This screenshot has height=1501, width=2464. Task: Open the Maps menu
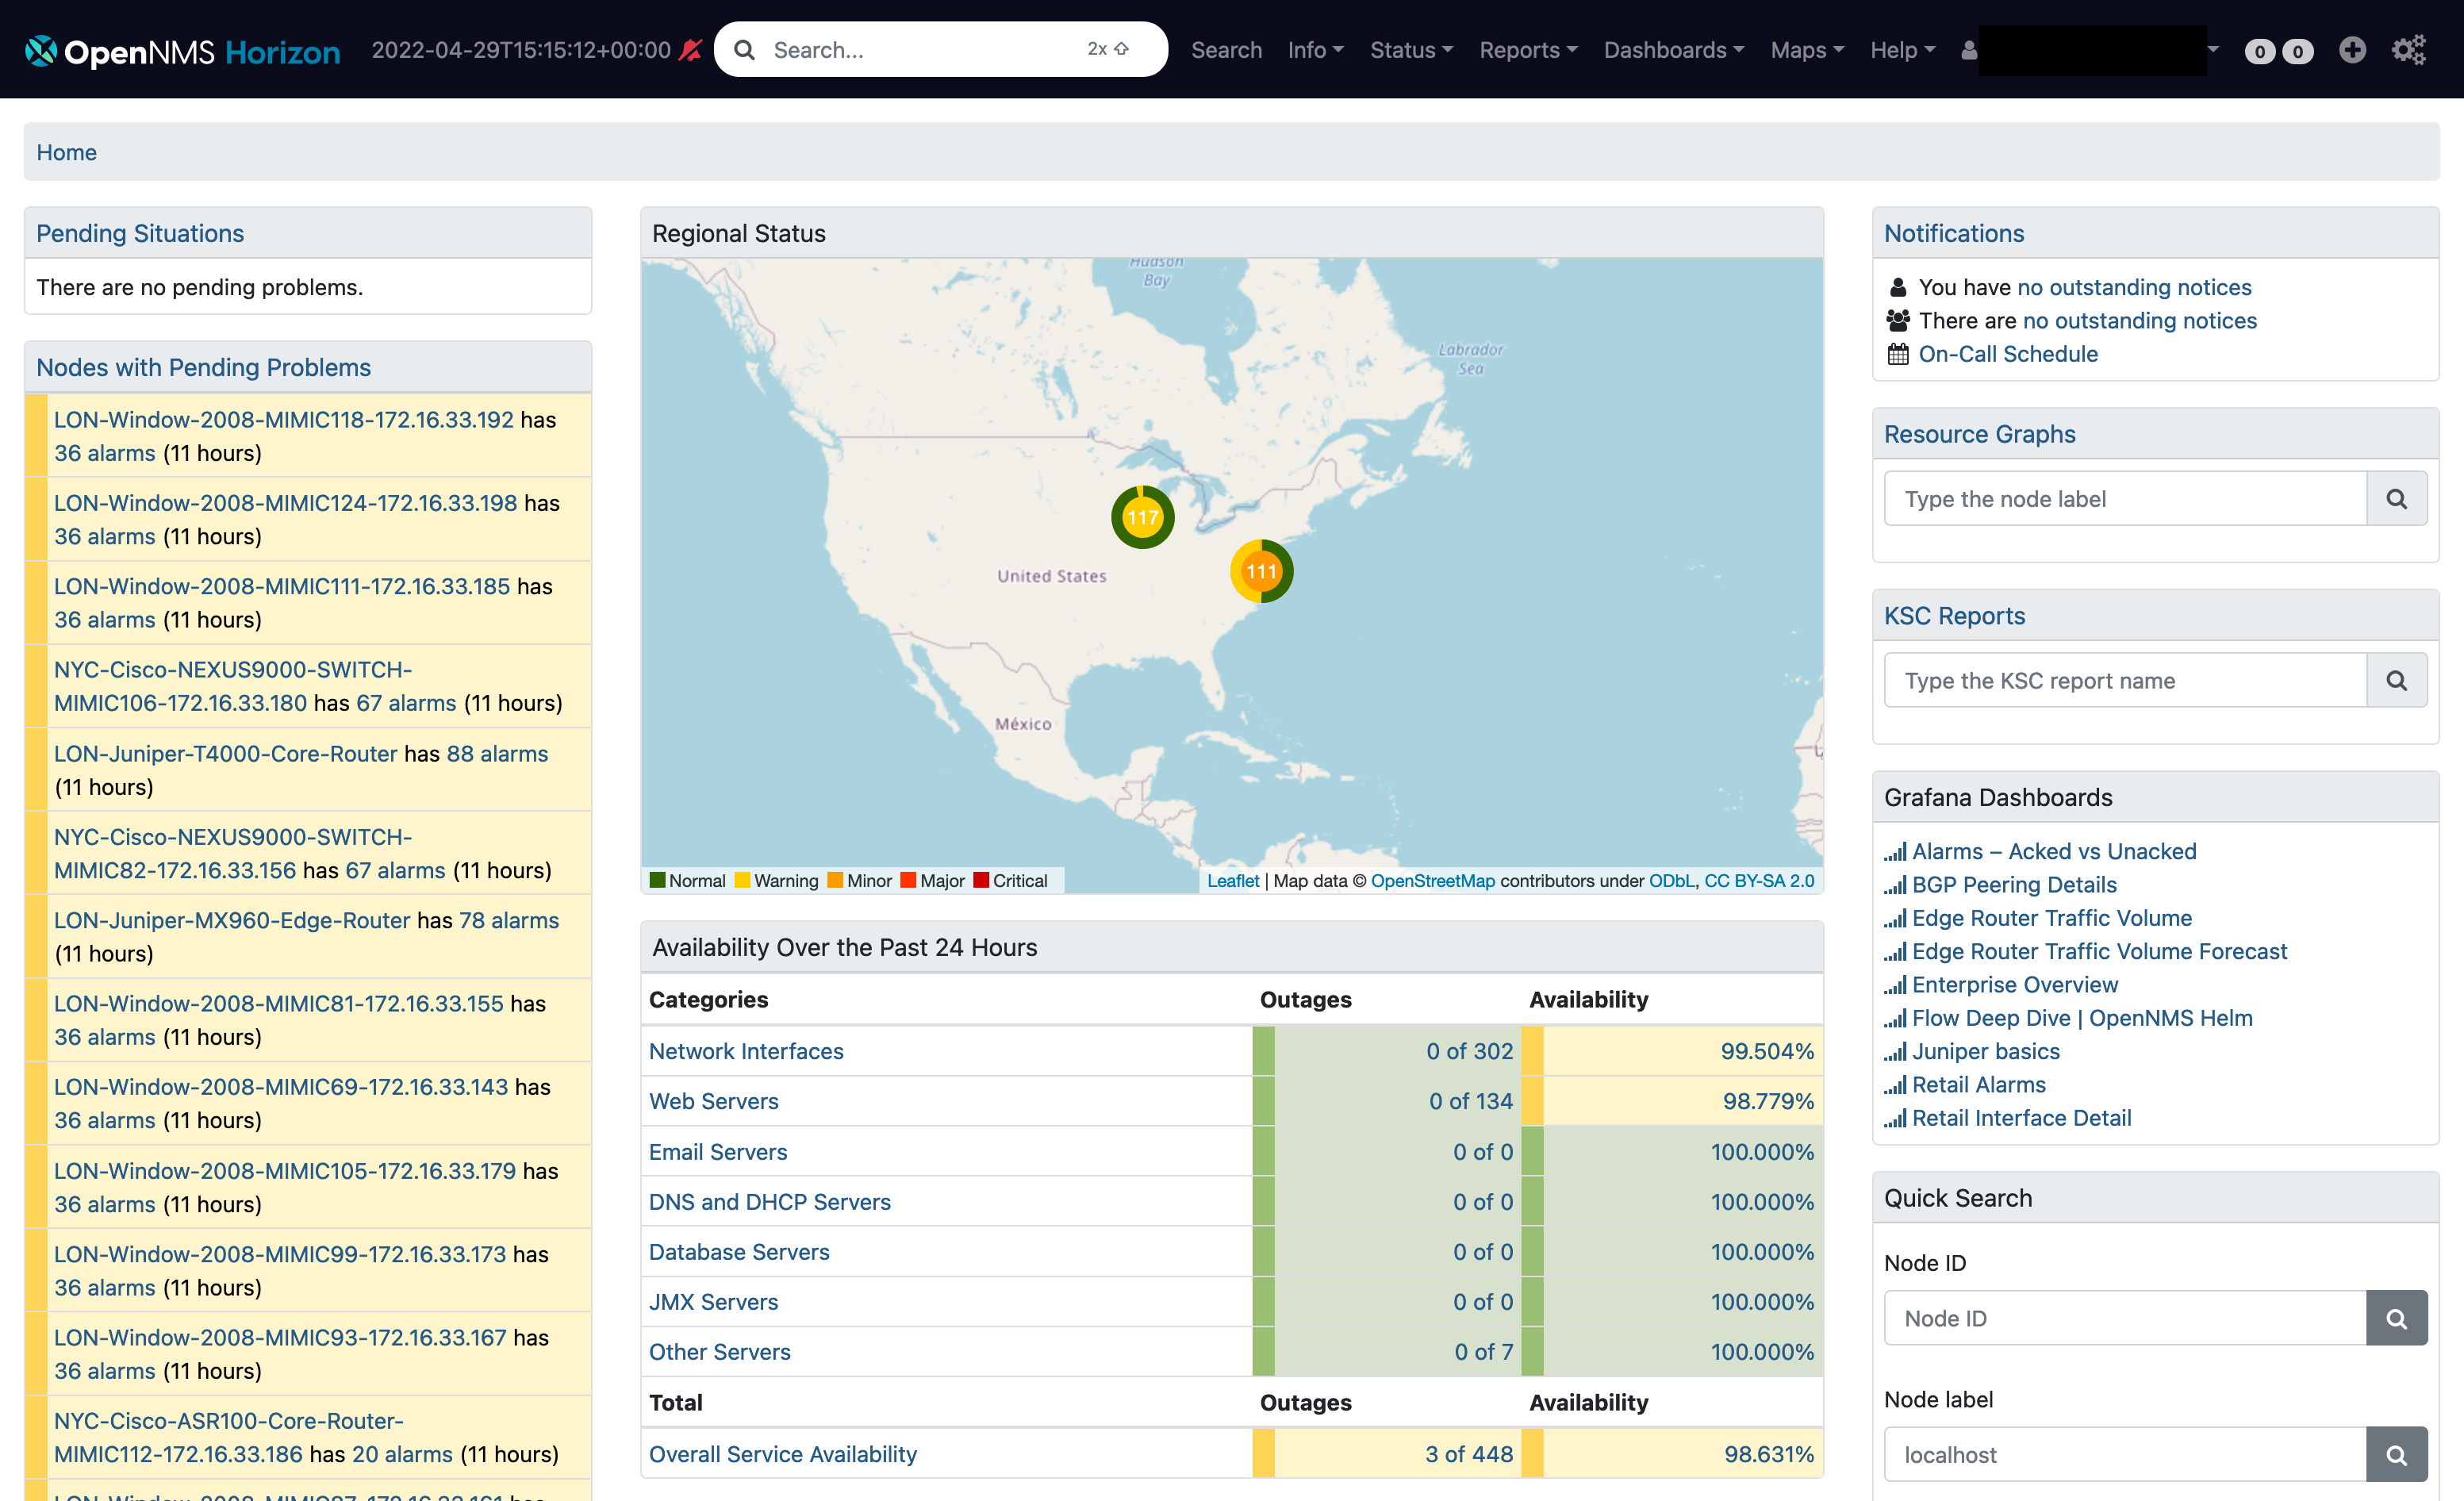[x=1806, y=49]
